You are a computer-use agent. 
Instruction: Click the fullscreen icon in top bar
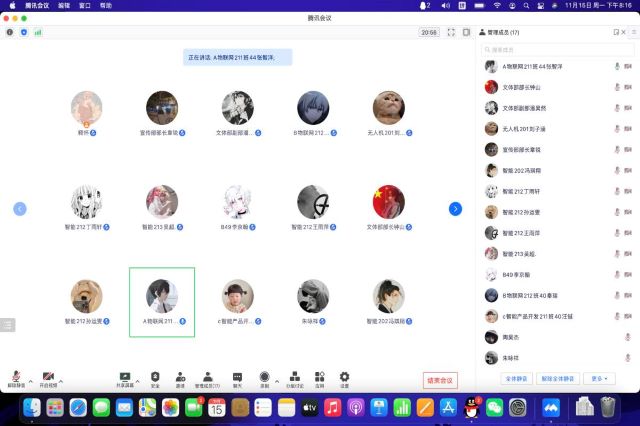tap(452, 32)
